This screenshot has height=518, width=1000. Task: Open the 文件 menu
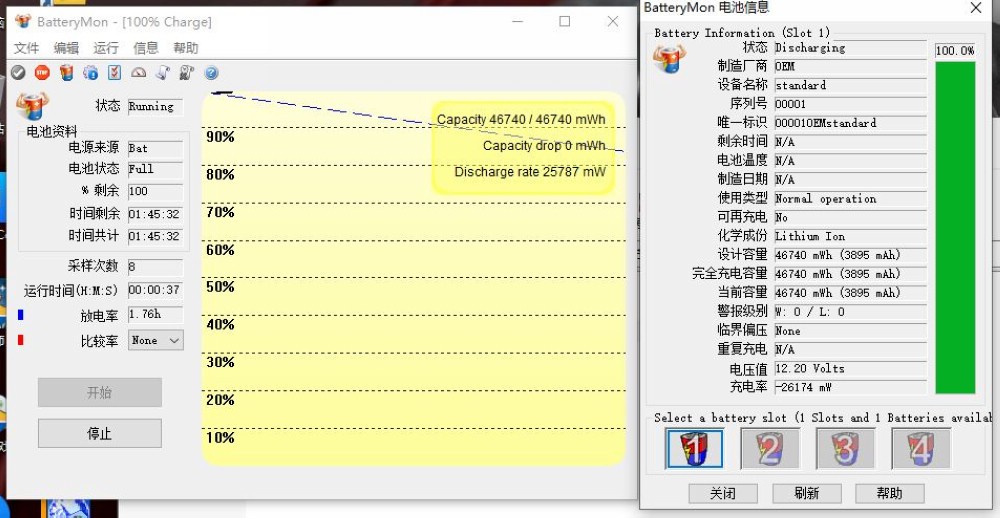click(x=26, y=48)
